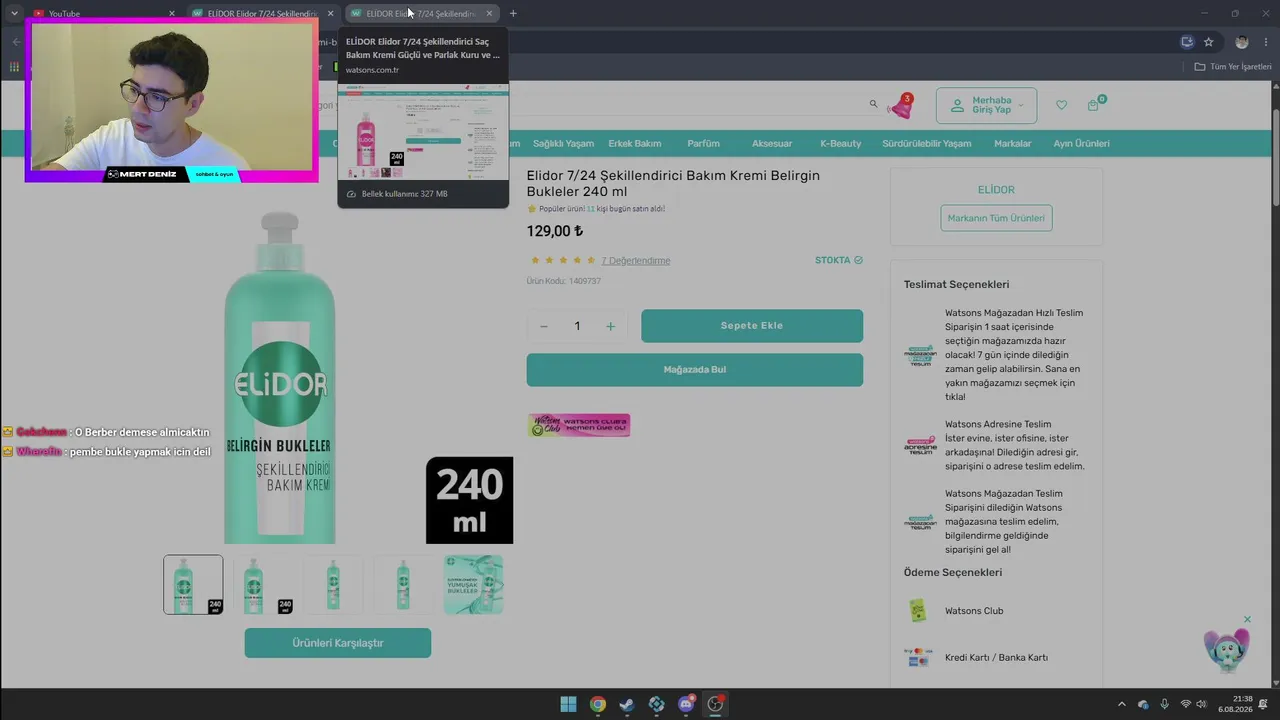Viewport: 1280px width, 720px height.
Task: Open the ELİDOR brand link
Action: pyautogui.click(x=996, y=190)
